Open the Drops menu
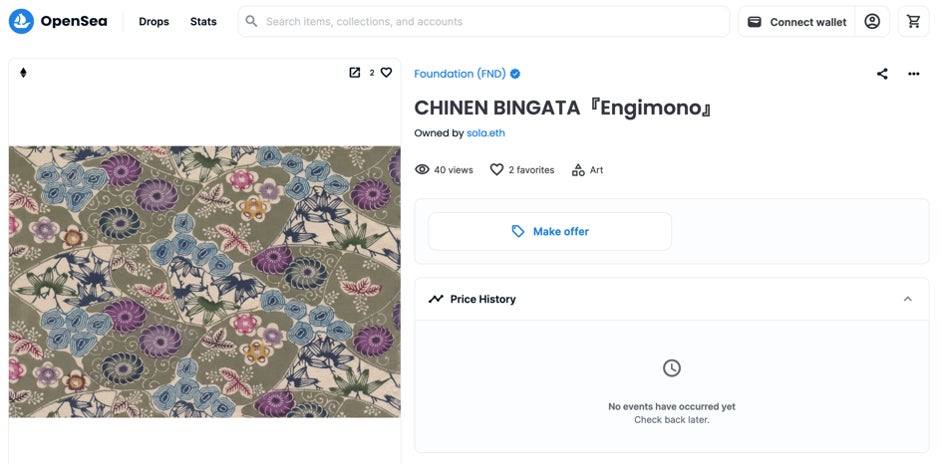Image resolution: width=947 pixels, height=467 pixels. point(154,22)
